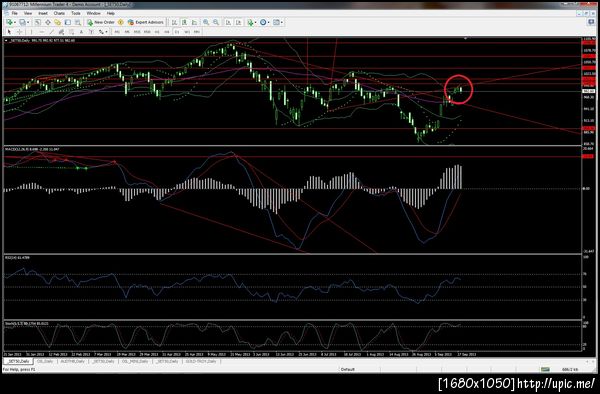Select the arrow cursor tool
Viewport: 600px width, 394px height.
pos(9,32)
